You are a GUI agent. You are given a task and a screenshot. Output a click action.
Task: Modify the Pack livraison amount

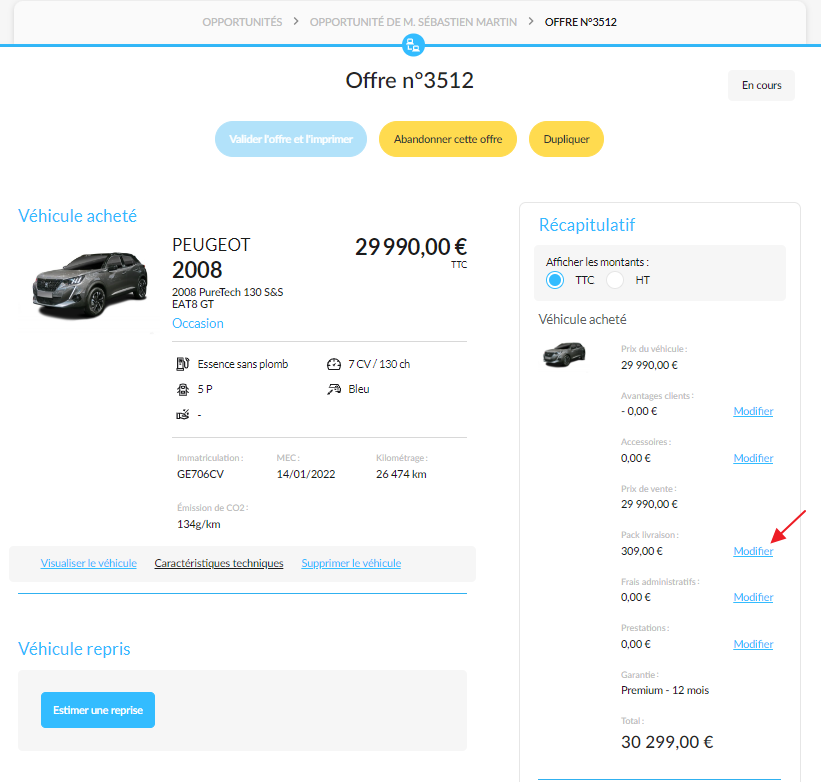pyautogui.click(x=753, y=551)
